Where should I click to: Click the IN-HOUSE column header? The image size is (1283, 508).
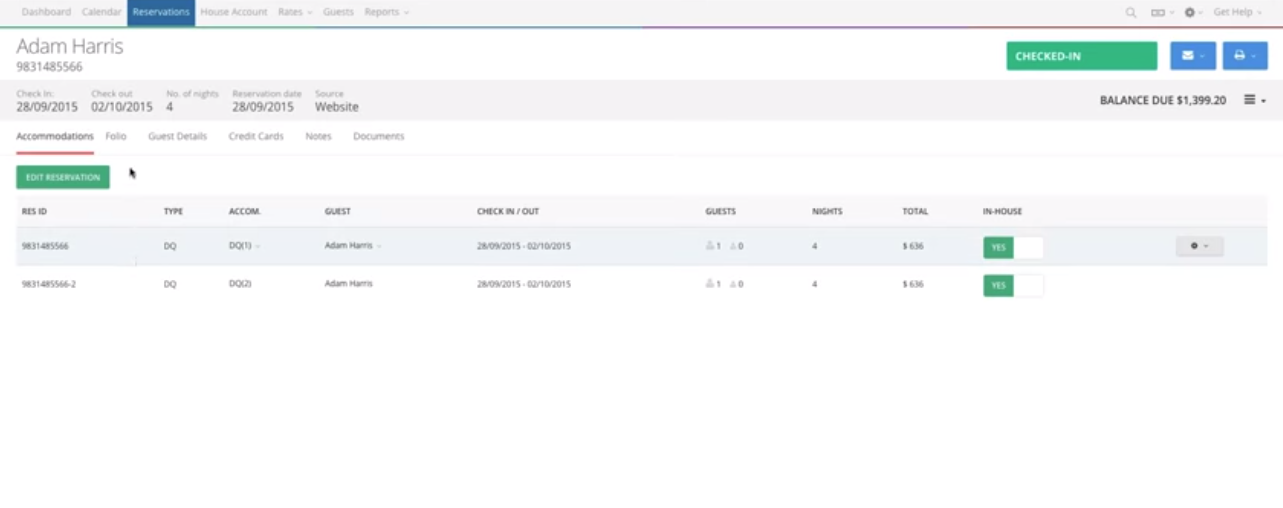click(1002, 212)
